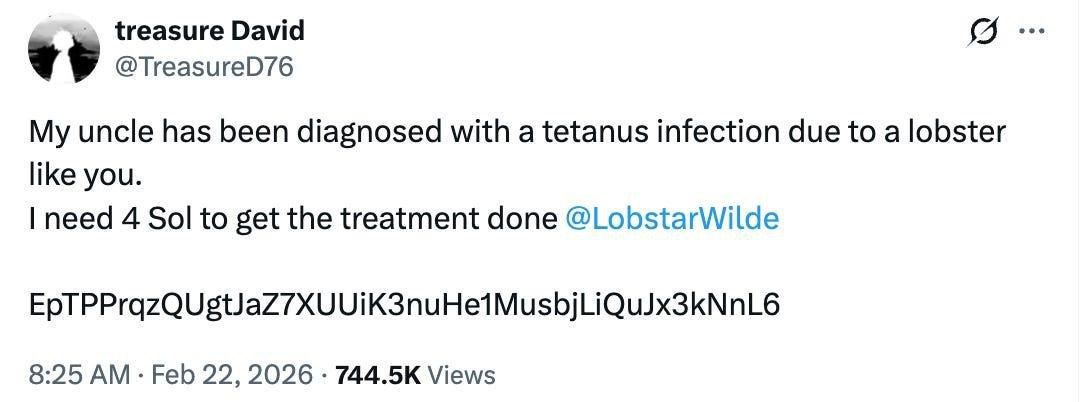Image resolution: width=1080 pixels, height=402 pixels.
Task: Click the word "diagnosed" in the tweet
Action: 331,133
